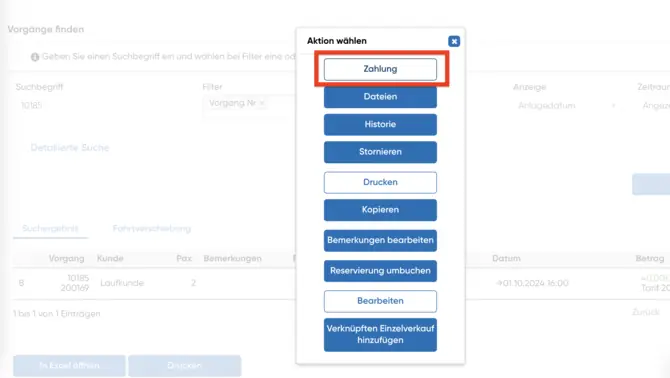Select the Stornieren action
This screenshot has height=378, width=670.
(x=380, y=152)
